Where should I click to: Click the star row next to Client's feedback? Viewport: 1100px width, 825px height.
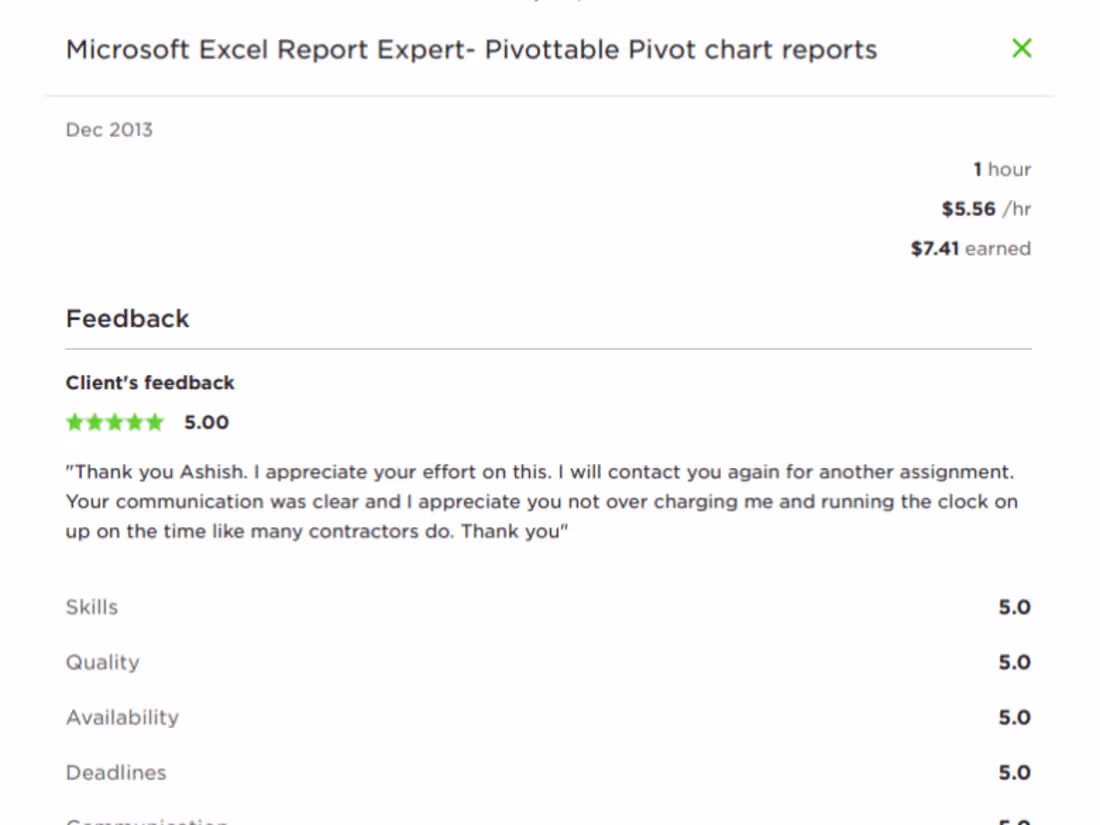(114, 422)
